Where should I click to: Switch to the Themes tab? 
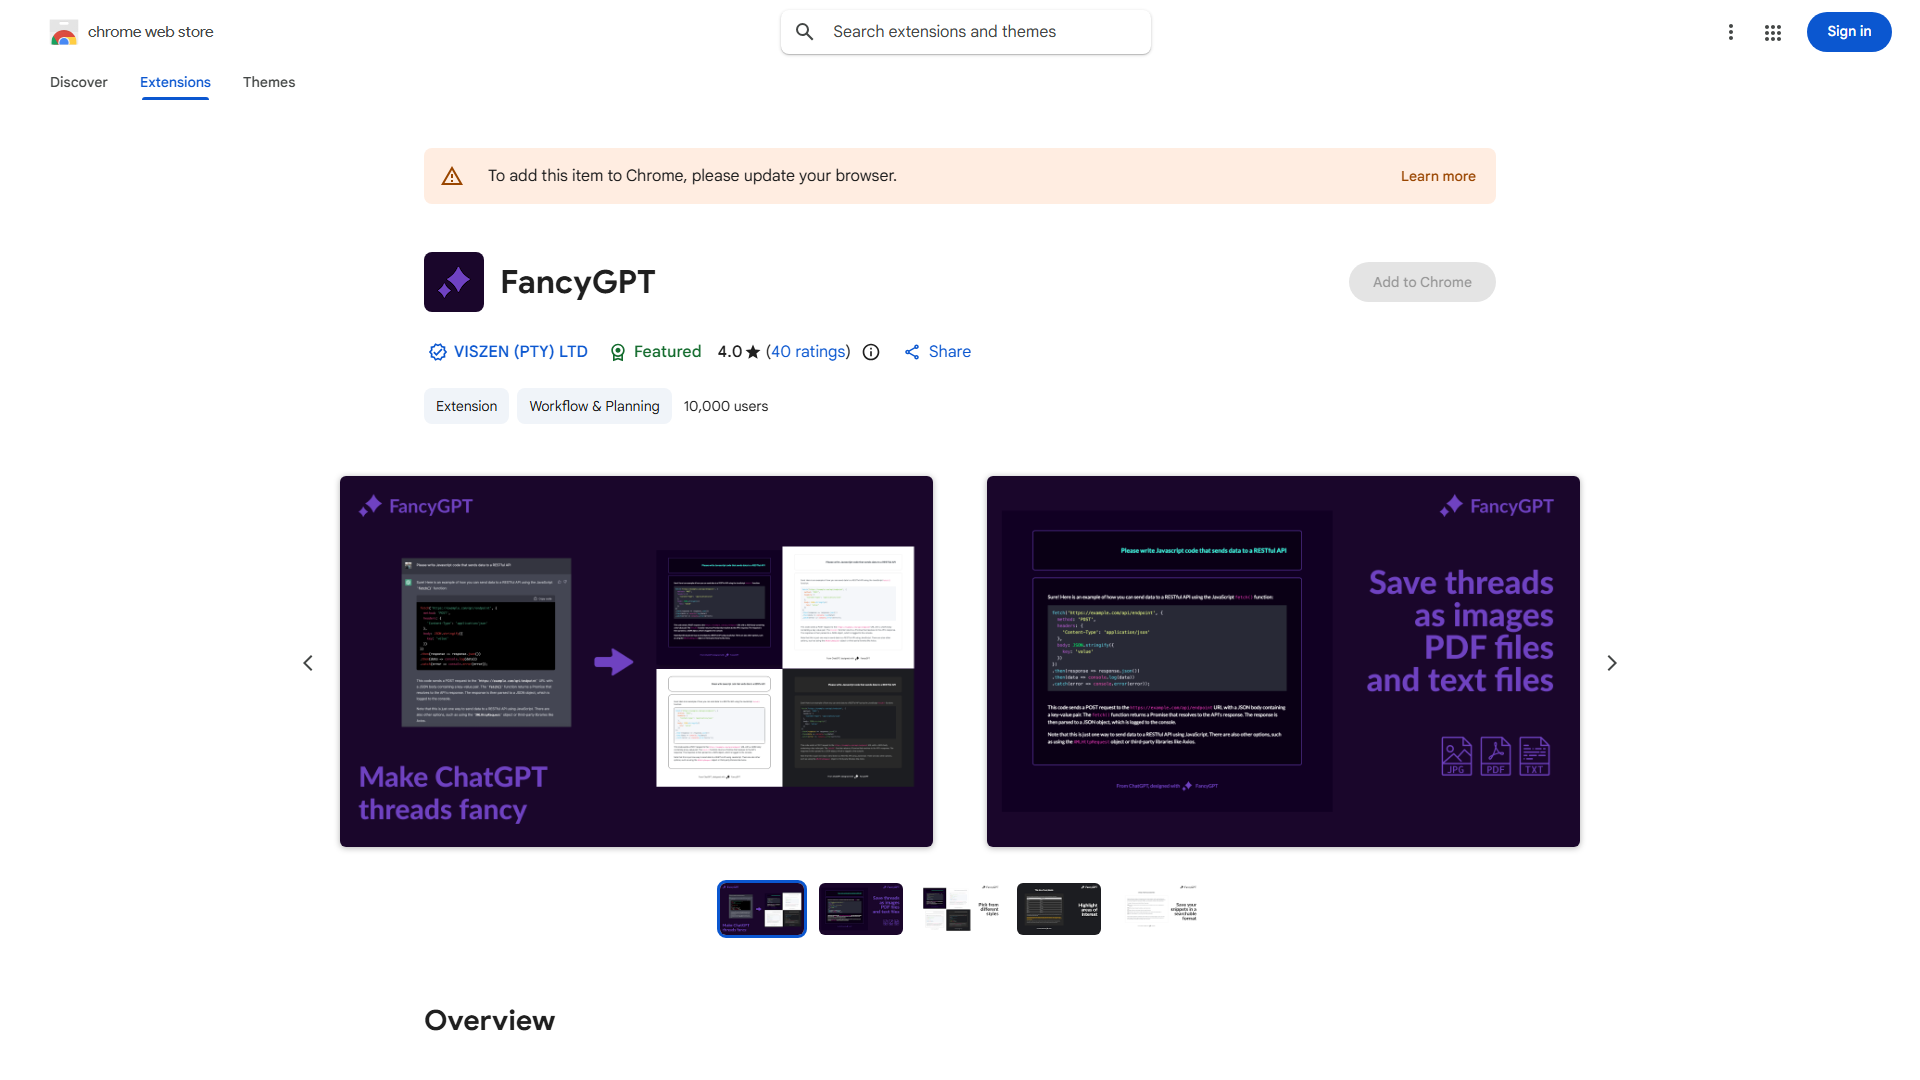coord(269,82)
